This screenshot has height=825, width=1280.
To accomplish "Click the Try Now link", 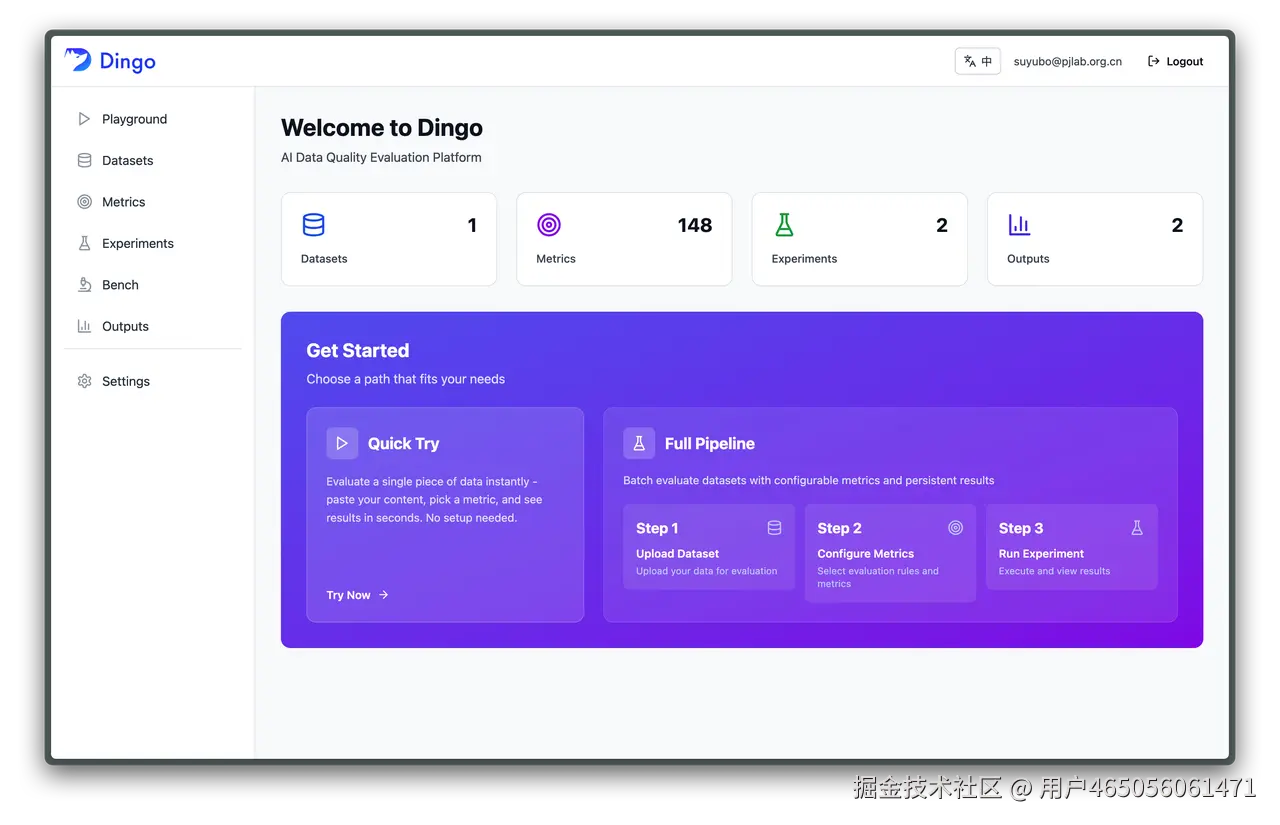I will tap(357, 595).
